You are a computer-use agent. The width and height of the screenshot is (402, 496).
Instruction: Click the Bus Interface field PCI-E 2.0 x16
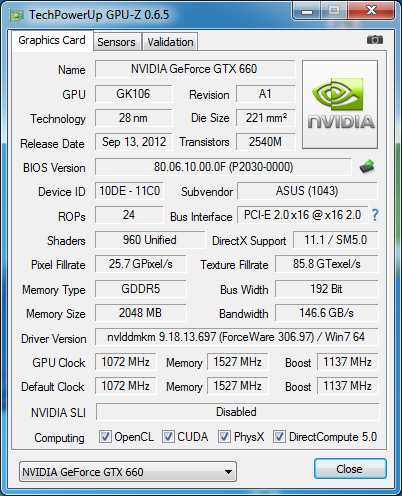(x=303, y=215)
